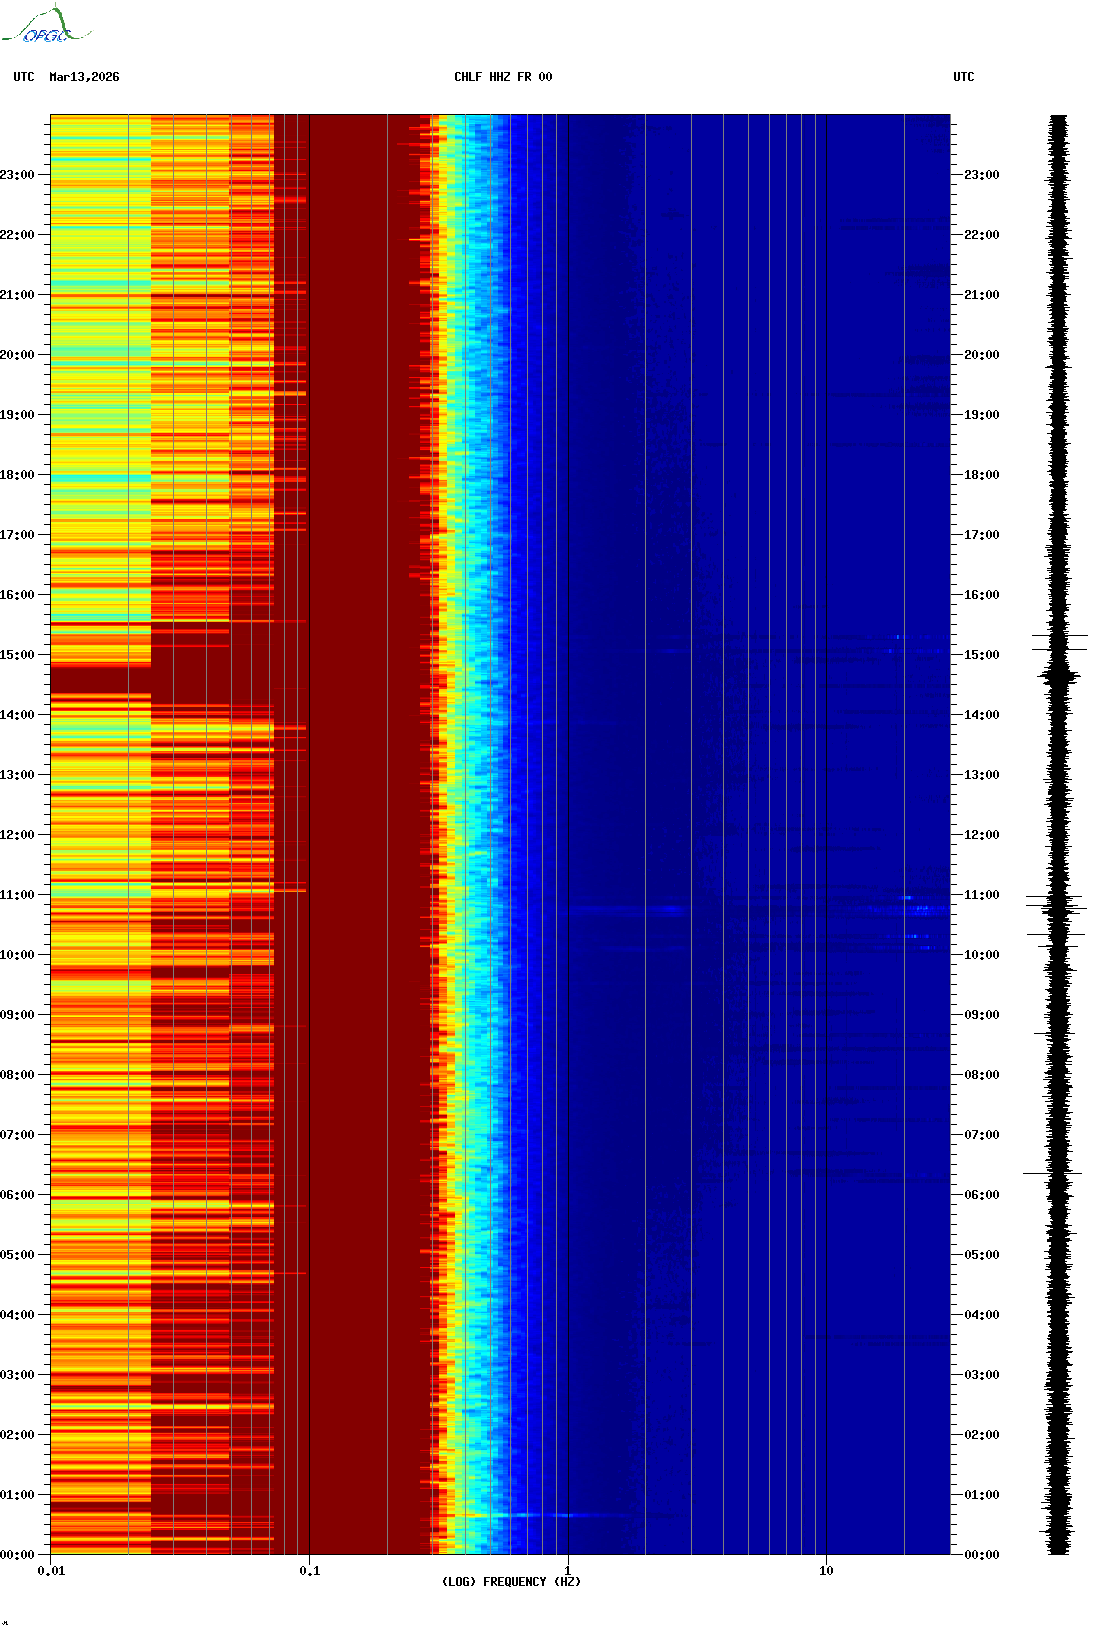Screen dimensions: 1102x1634
Task: Select the 06:00 tick on the left axis
Action: click(18, 1195)
